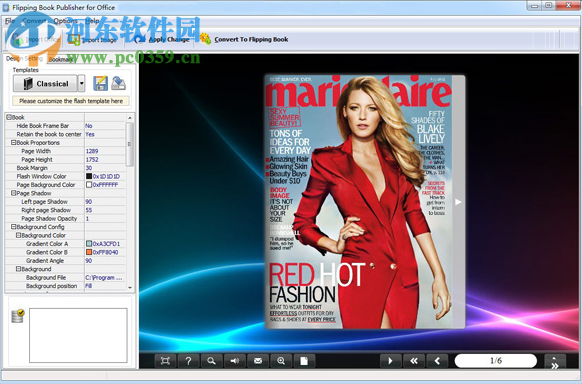
Task: Switch to the Design Setting tab
Action: pyautogui.click(x=24, y=59)
